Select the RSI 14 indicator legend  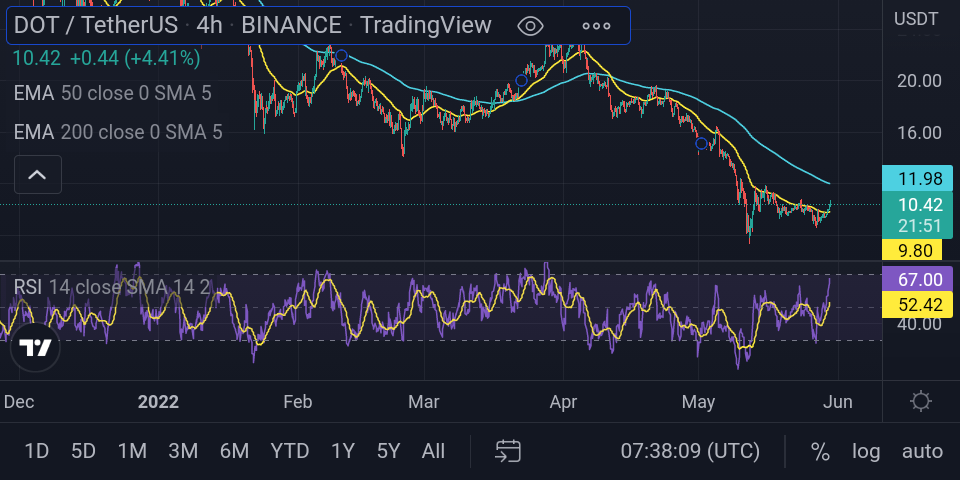(112, 287)
